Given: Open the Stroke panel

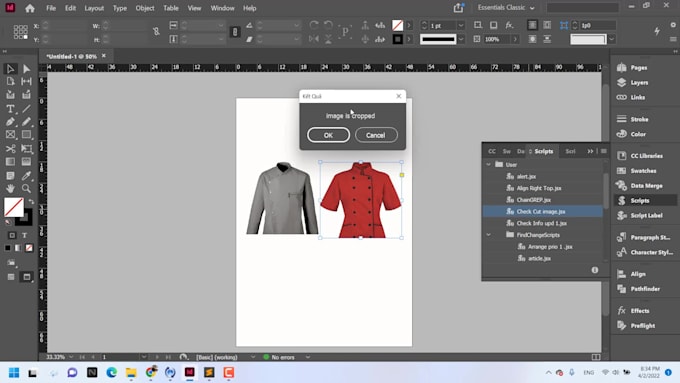Looking at the screenshot, I should (x=633, y=119).
